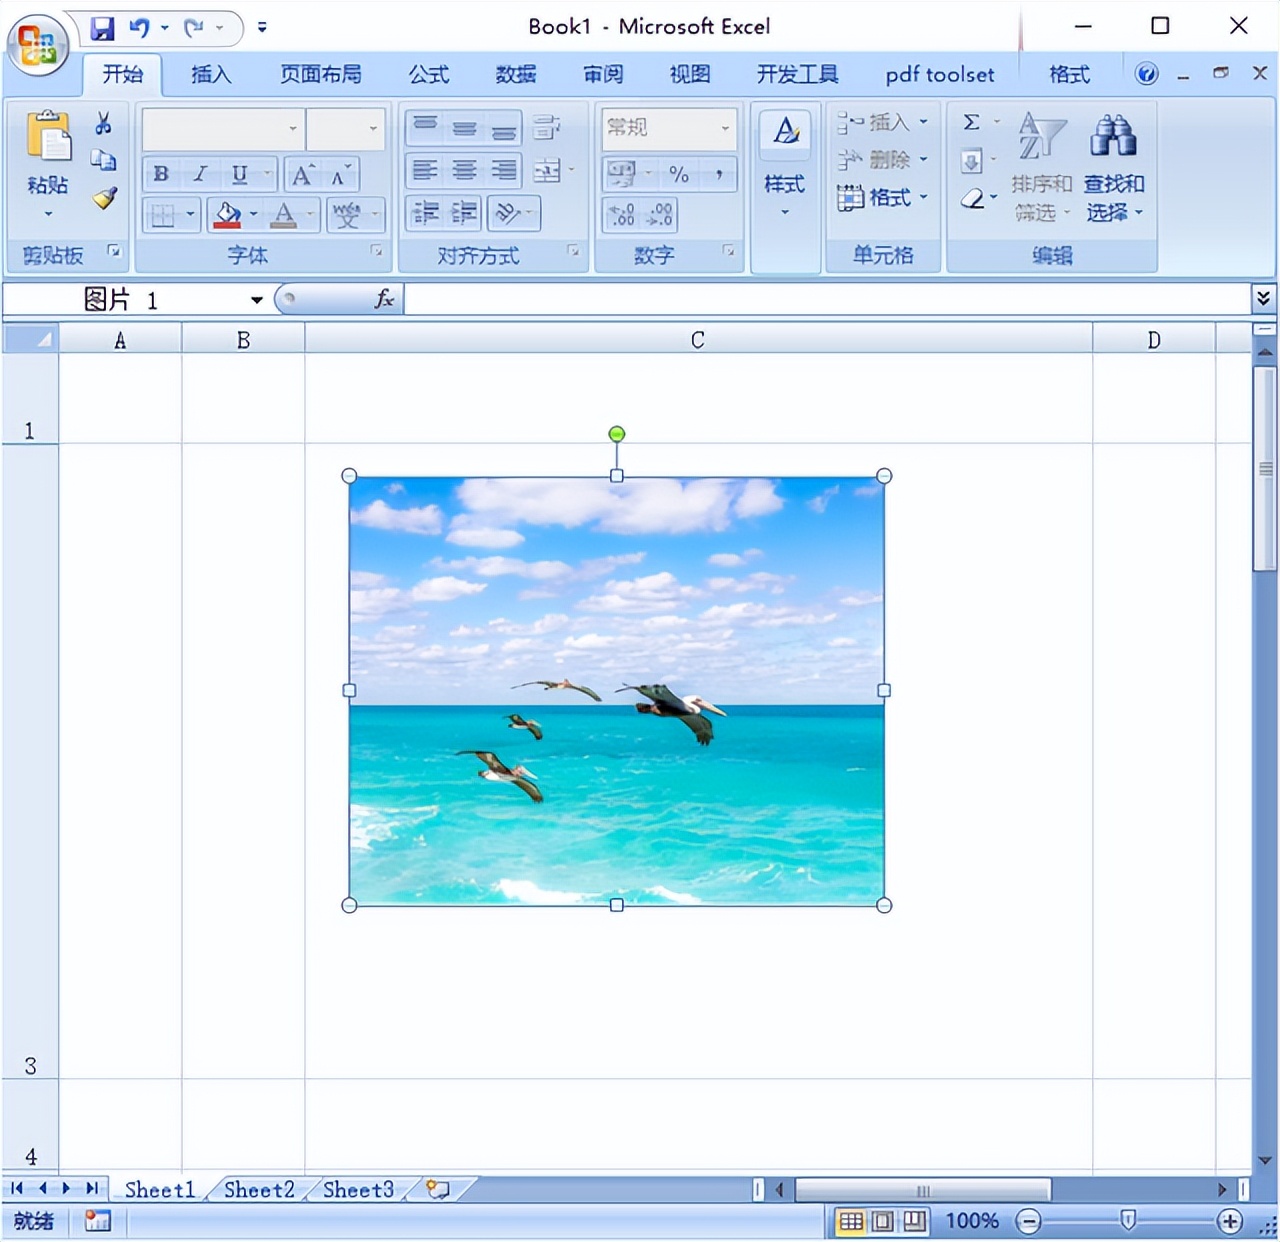
Task: Click the Office button logo
Action: click(37, 44)
